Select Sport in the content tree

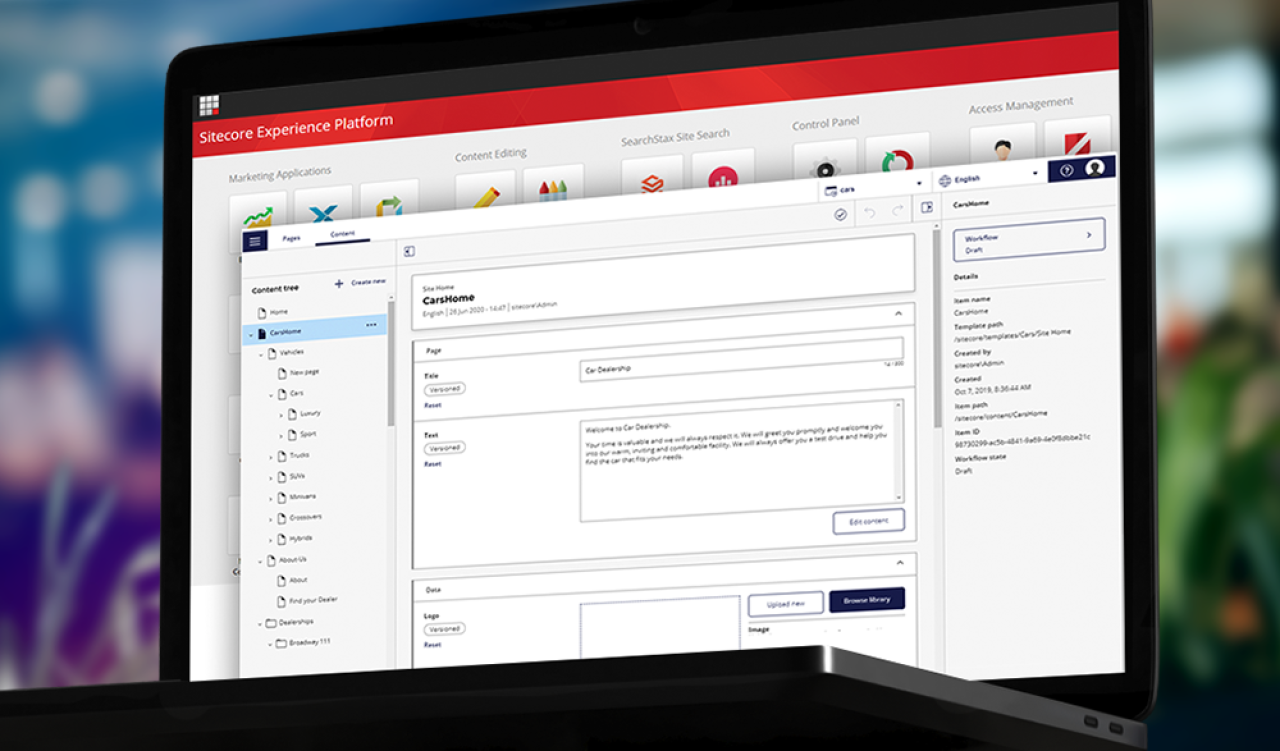pos(308,435)
